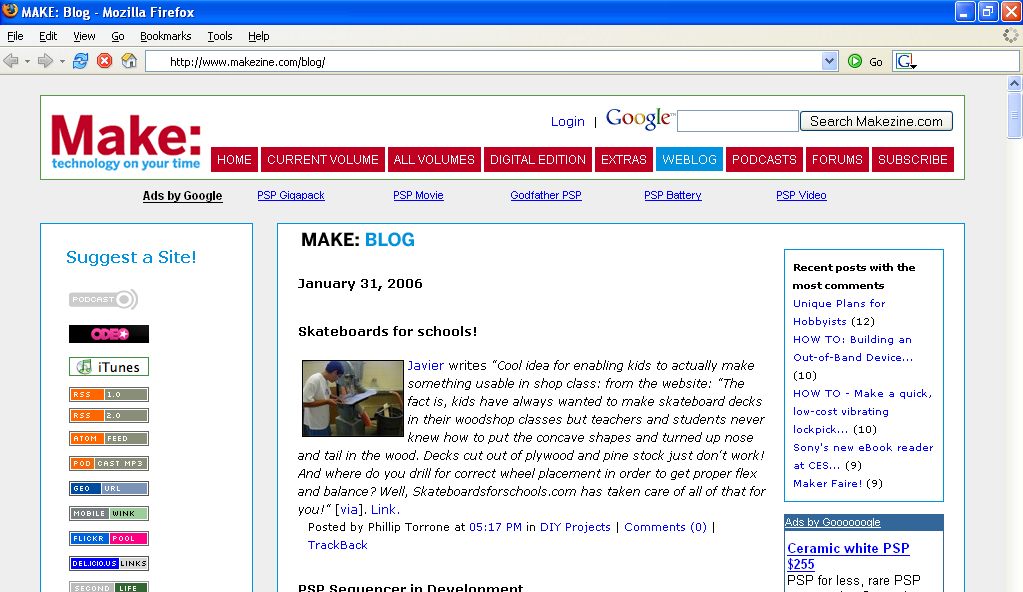Click the Suggest a Site! link
1023x592 pixels.
[131, 257]
